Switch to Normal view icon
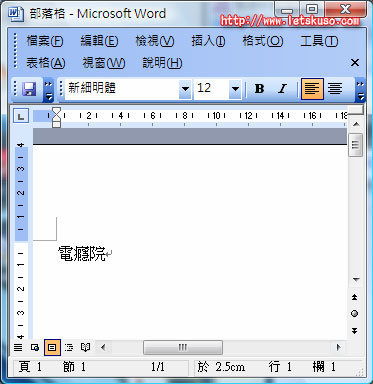373x384 pixels. [x=18, y=348]
